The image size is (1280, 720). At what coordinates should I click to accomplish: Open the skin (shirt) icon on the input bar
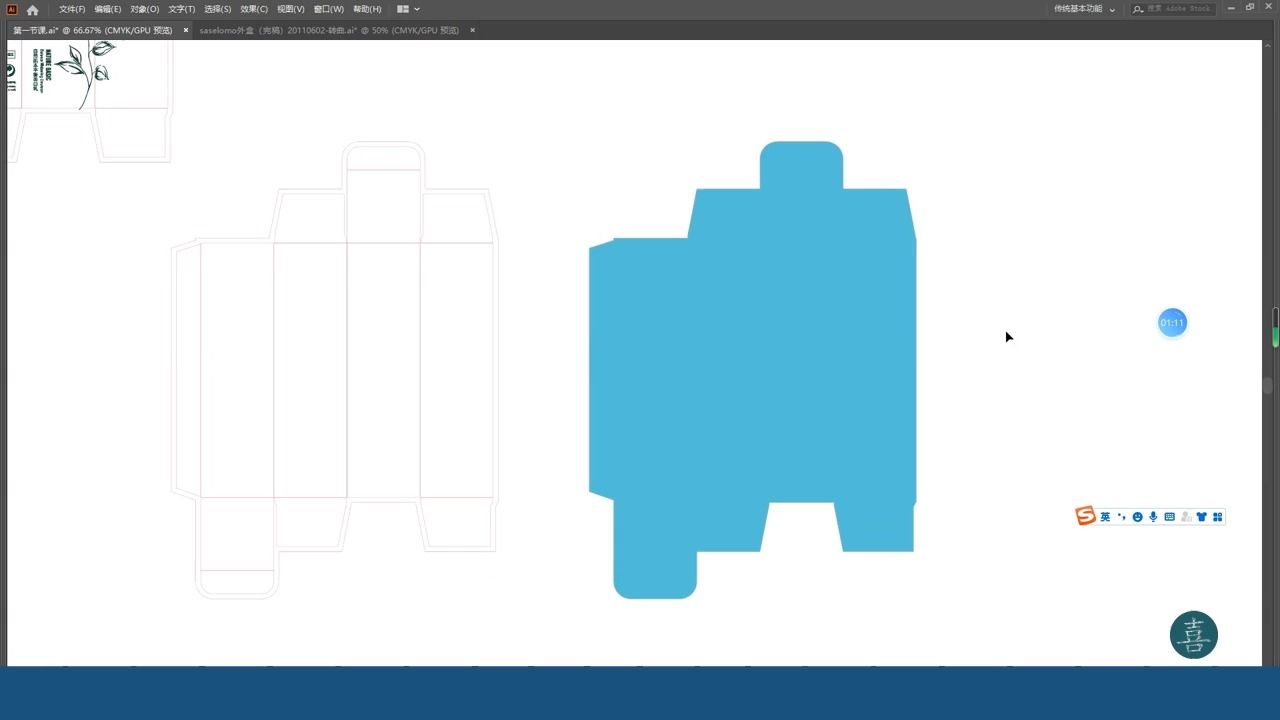(x=1202, y=517)
